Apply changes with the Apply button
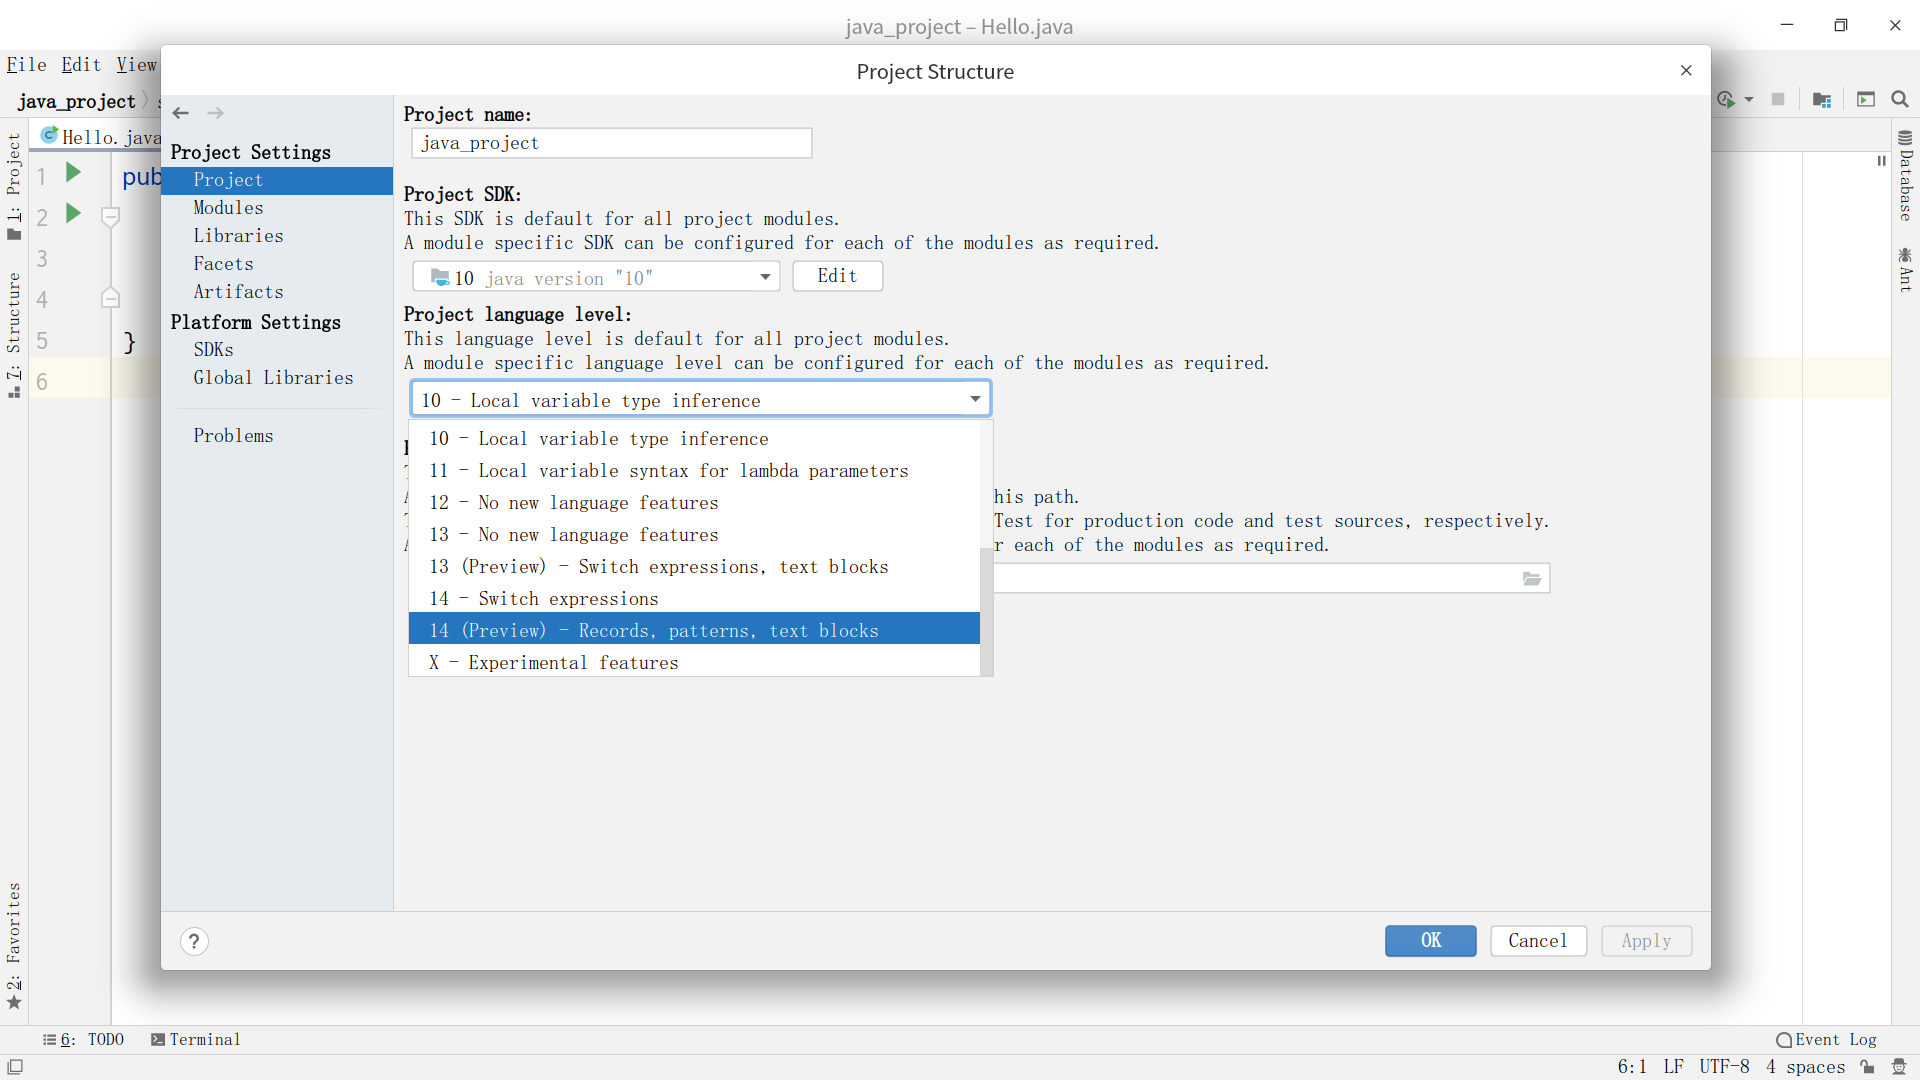The height and width of the screenshot is (1080, 1920). tap(1646, 941)
